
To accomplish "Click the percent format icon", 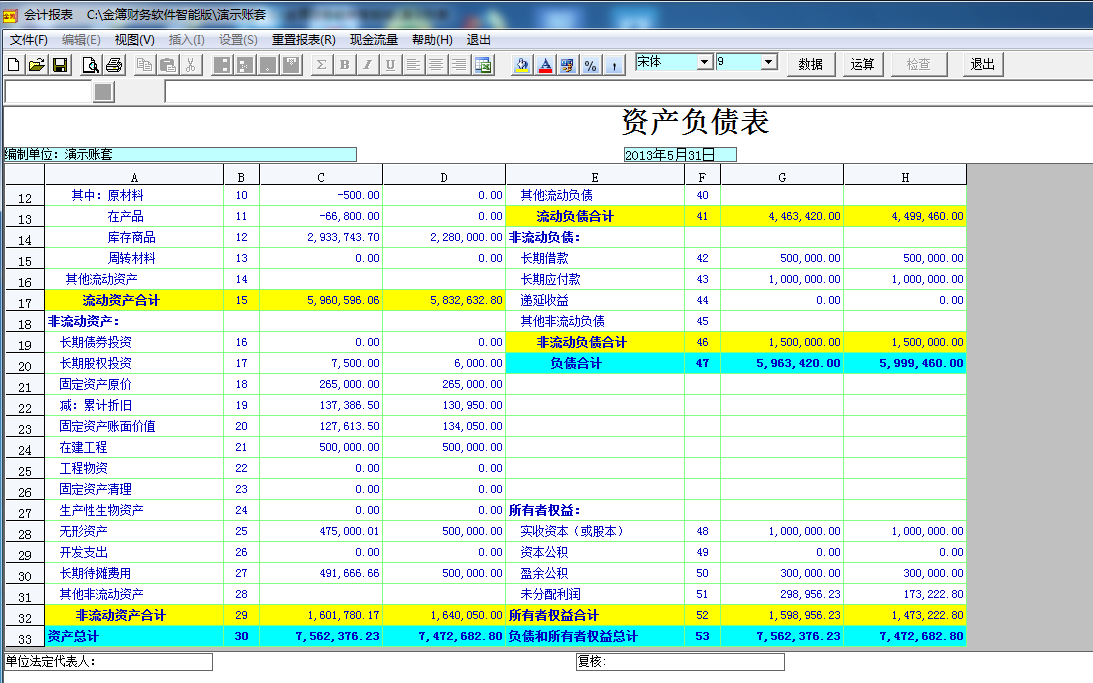I will tap(591, 65).
